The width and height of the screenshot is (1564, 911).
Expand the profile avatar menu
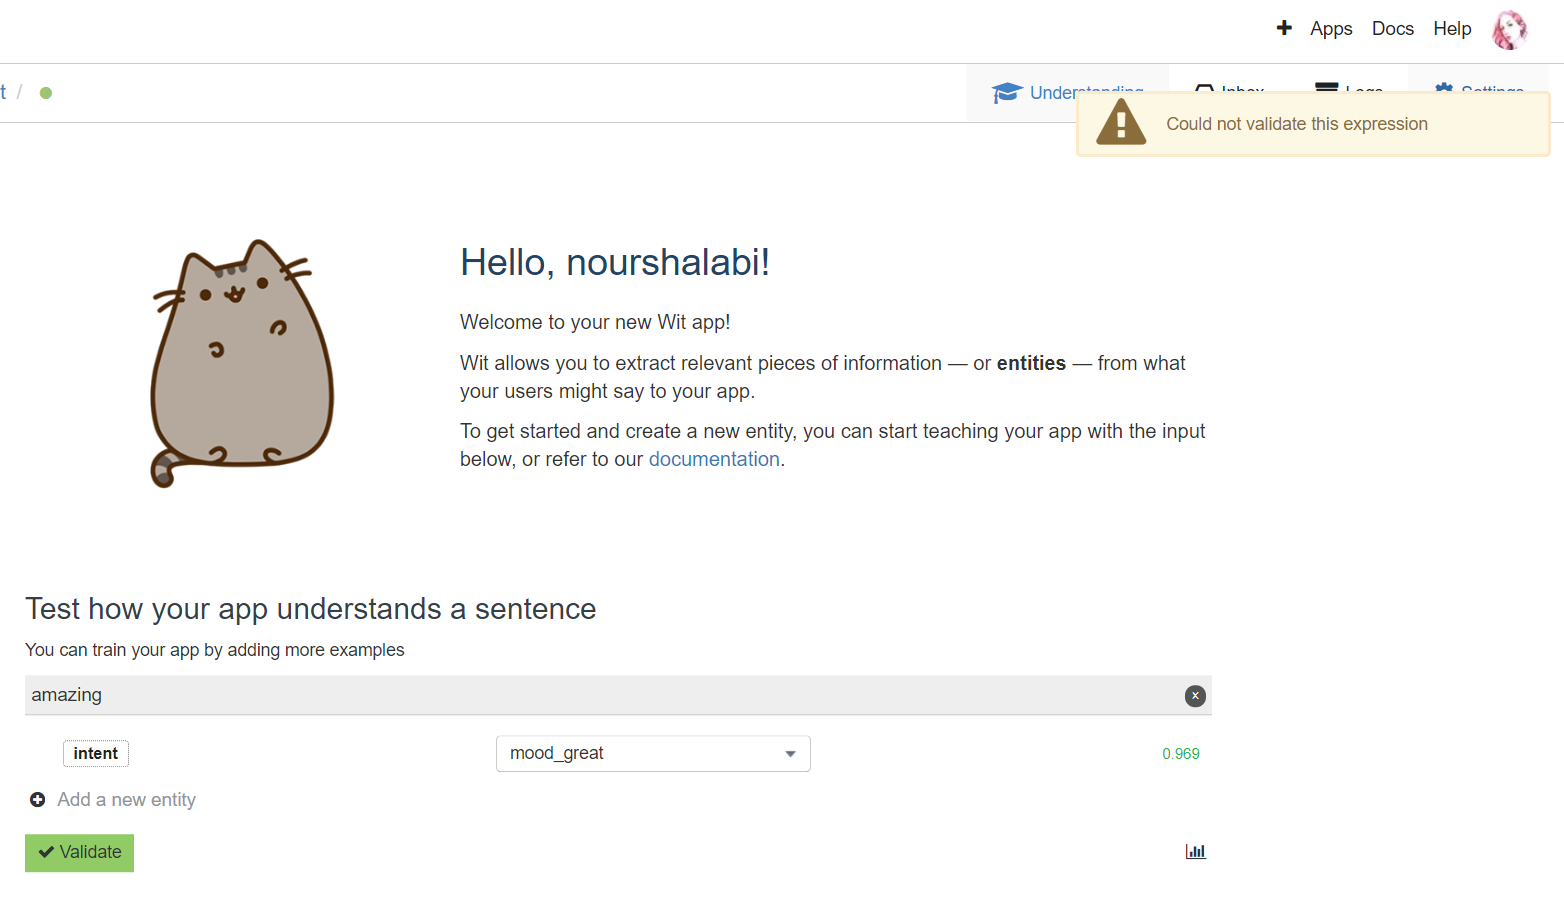[1510, 29]
